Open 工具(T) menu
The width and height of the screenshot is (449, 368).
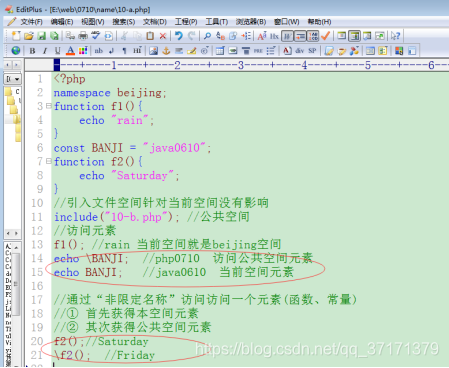click(217, 22)
